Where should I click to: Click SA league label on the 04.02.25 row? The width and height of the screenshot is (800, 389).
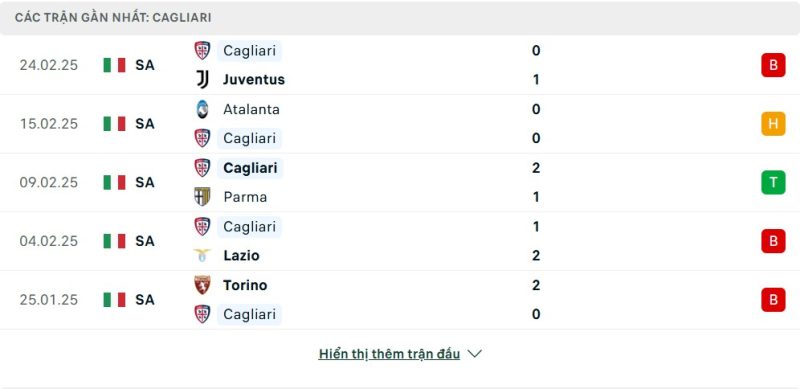point(145,241)
